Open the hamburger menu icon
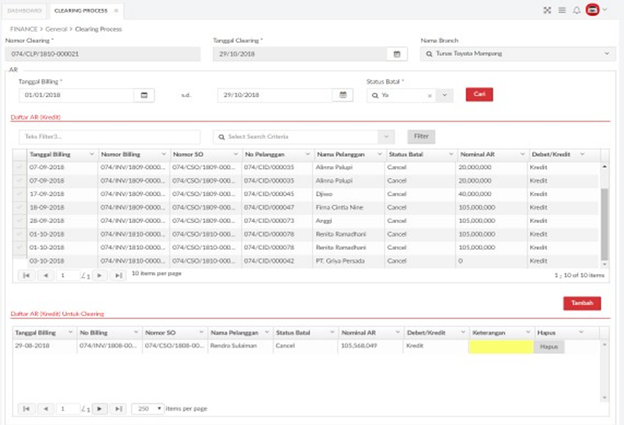Screen dimensions: 624x425 pyautogui.click(x=562, y=10)
